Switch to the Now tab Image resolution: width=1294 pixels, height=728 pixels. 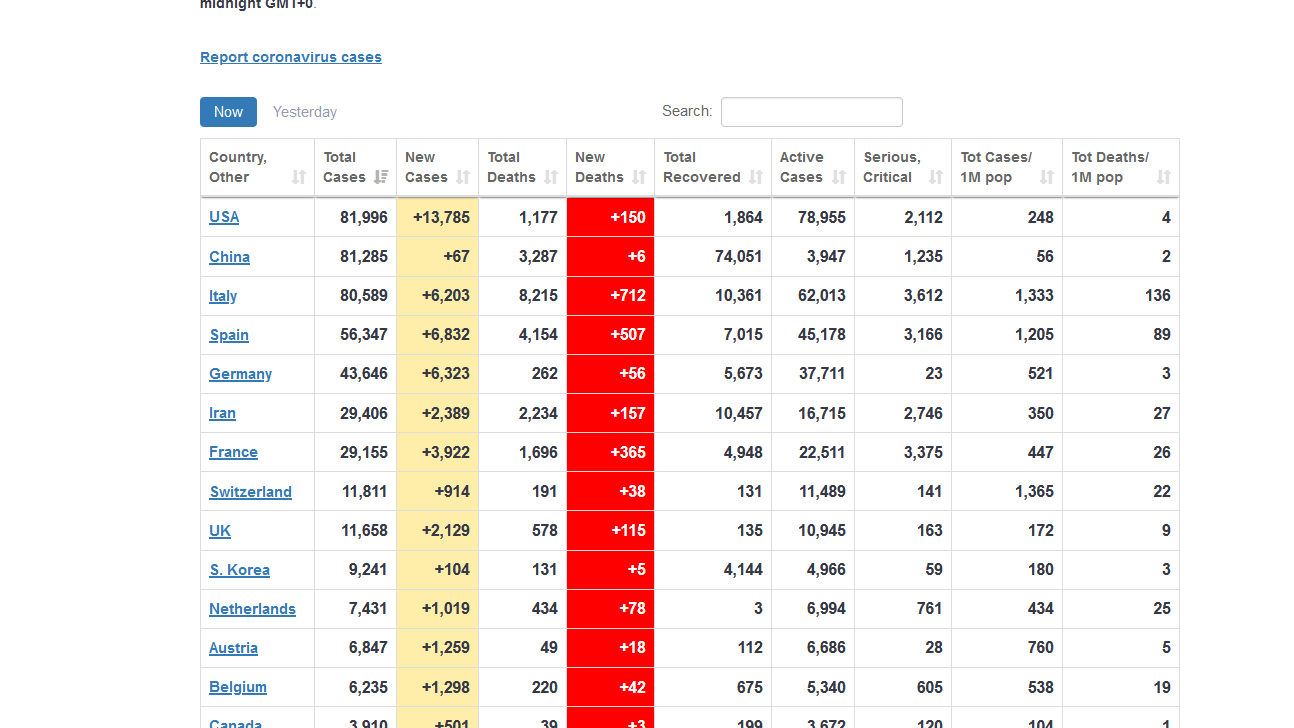click(228, 112)
